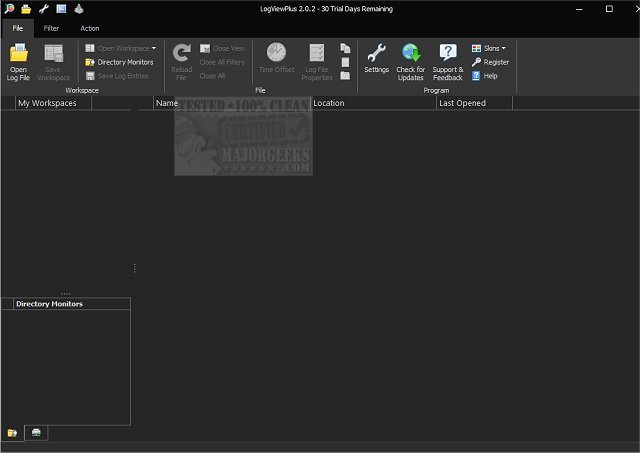The height and width of the screenshot is (453, 640).
Task: Click the single page icon in ribbon
Action: [x=345, y=62]
